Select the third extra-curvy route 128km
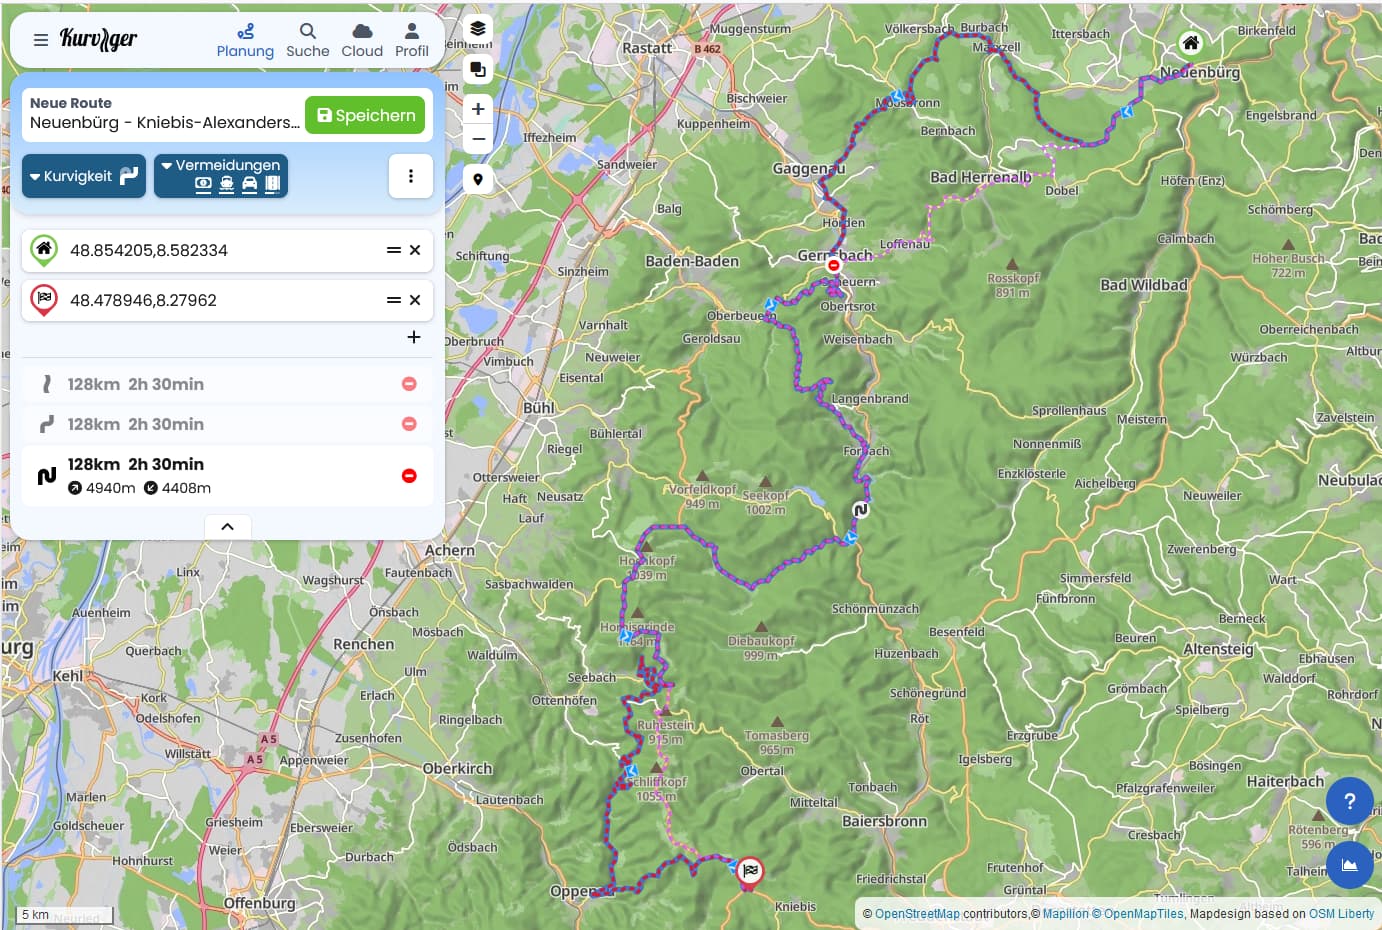The width and height of the screenshot is (1382, 930). 227,476
